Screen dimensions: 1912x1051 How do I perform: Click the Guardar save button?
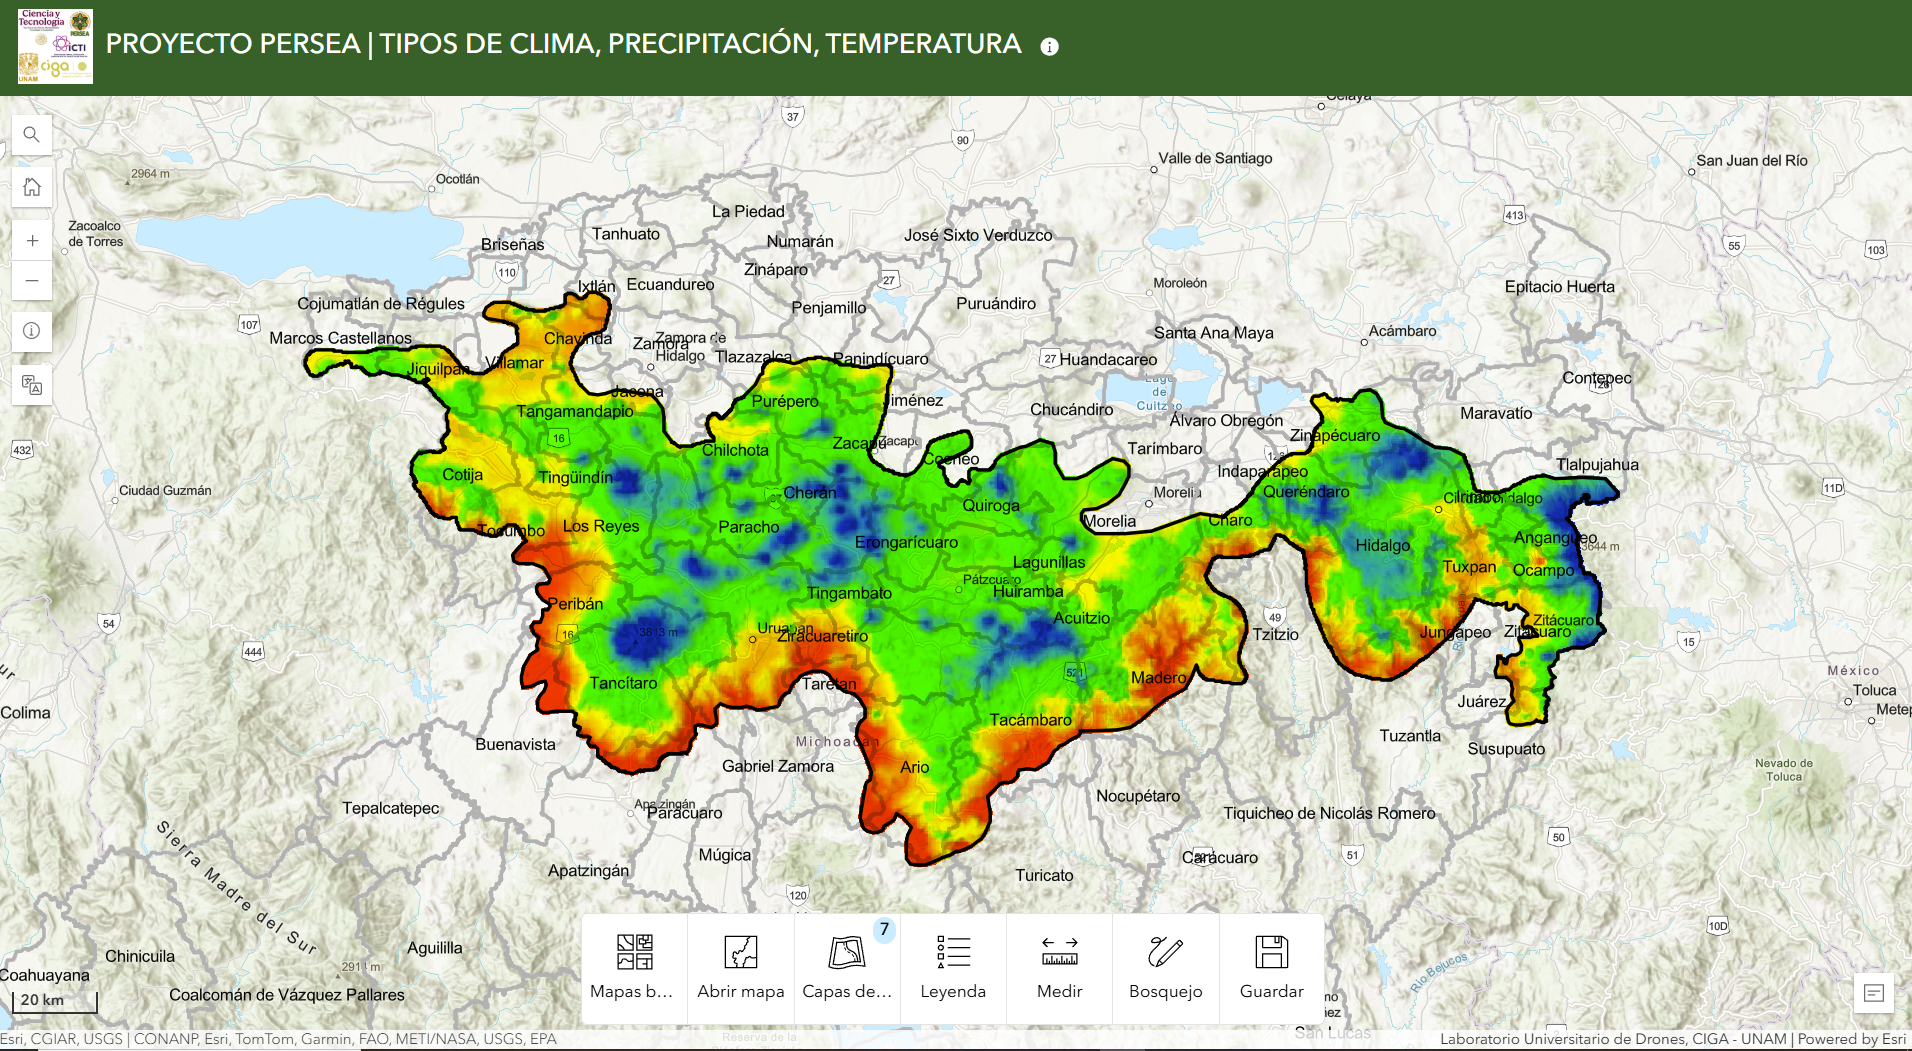pyautogui.click(x=1271, y=967)
